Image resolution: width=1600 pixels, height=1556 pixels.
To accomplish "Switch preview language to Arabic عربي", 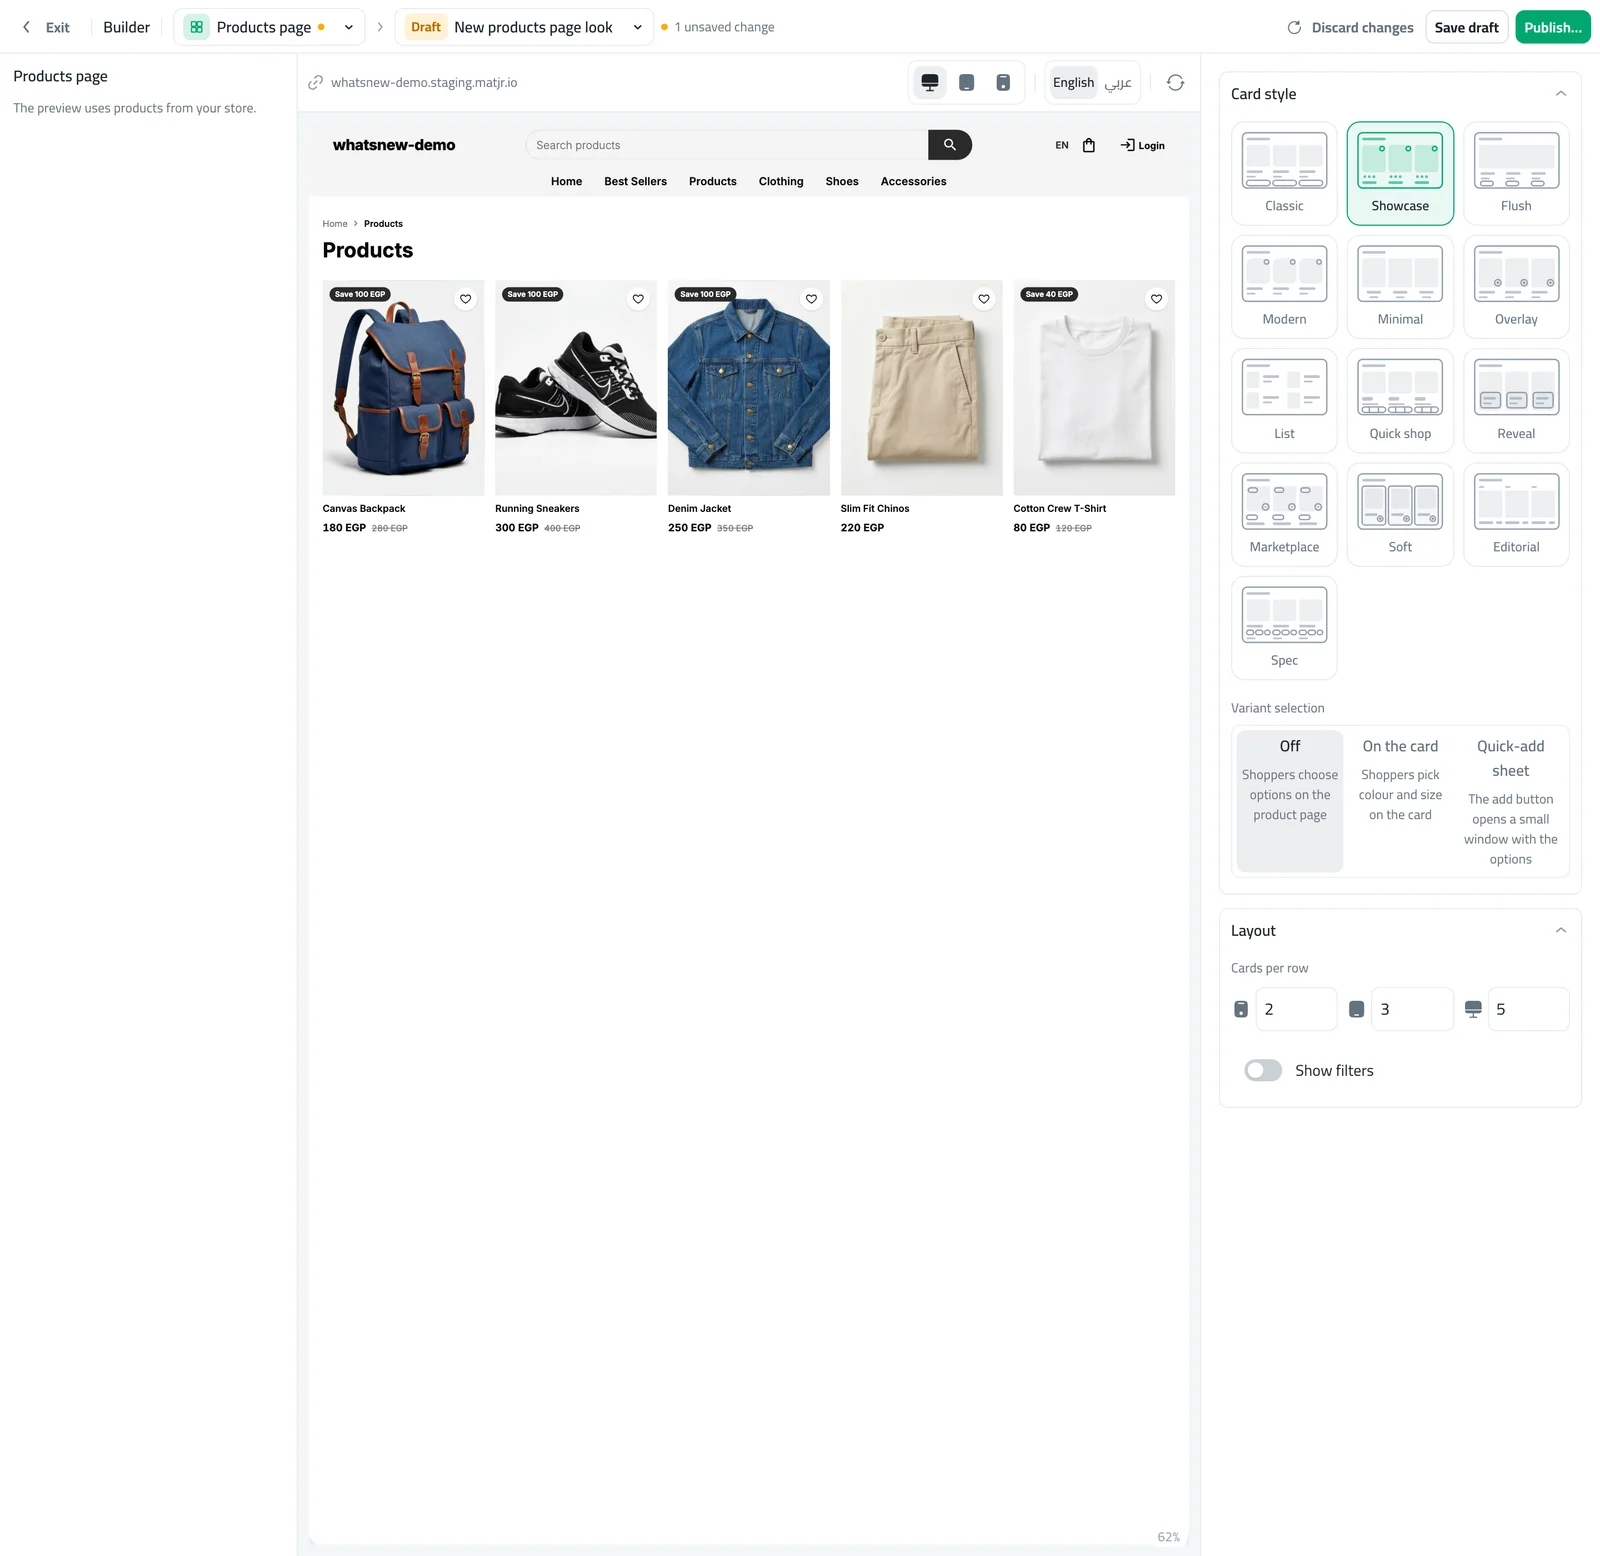I will (1118, 83).
